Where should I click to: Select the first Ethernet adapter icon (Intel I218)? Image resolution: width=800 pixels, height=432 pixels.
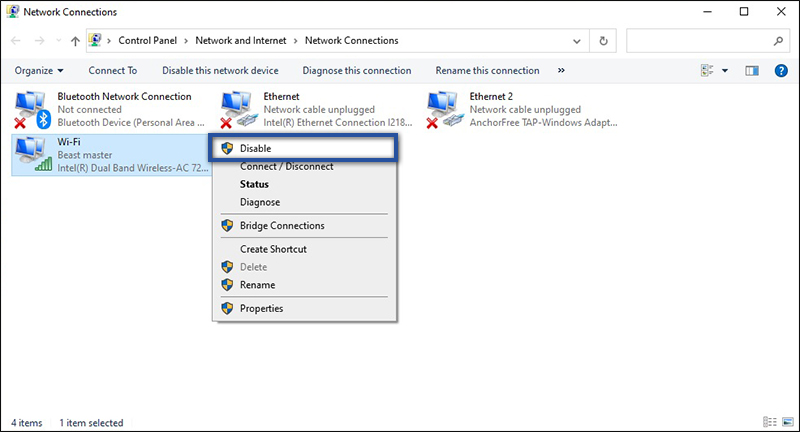(x=239, y=109)
